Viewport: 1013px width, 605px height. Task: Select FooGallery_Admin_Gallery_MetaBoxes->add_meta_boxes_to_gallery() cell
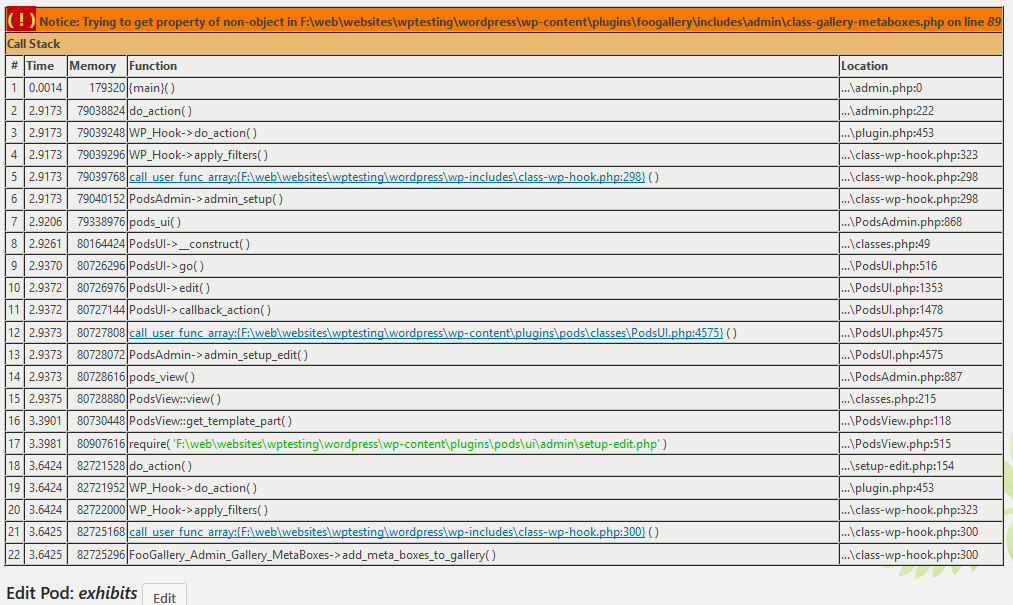pos(483,555)
